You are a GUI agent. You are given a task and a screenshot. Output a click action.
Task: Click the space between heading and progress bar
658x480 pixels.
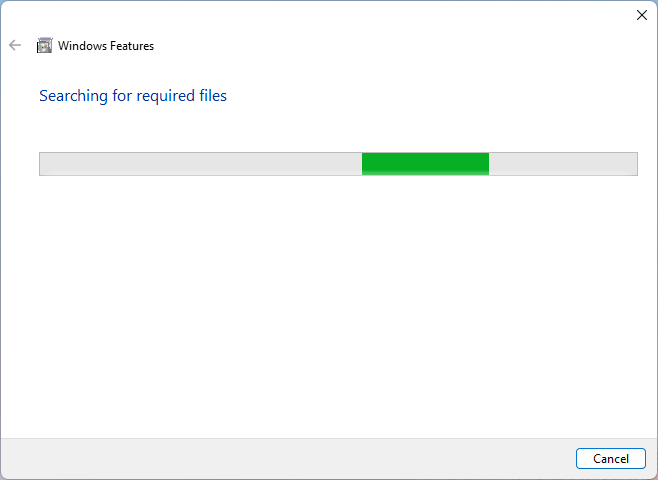point(330,128)
